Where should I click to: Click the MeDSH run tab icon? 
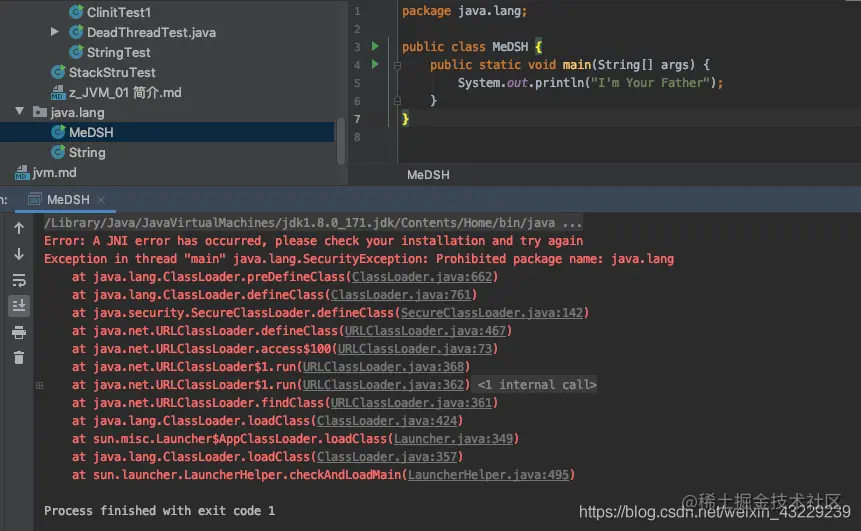pyautogui.click(x=35, y=199)
